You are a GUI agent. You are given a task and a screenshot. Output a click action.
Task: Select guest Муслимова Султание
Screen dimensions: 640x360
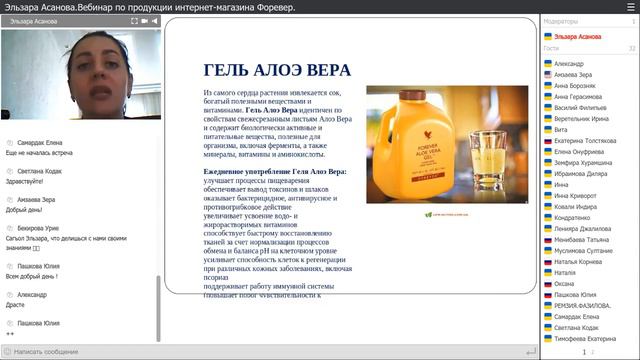click(x=583, y=251)
